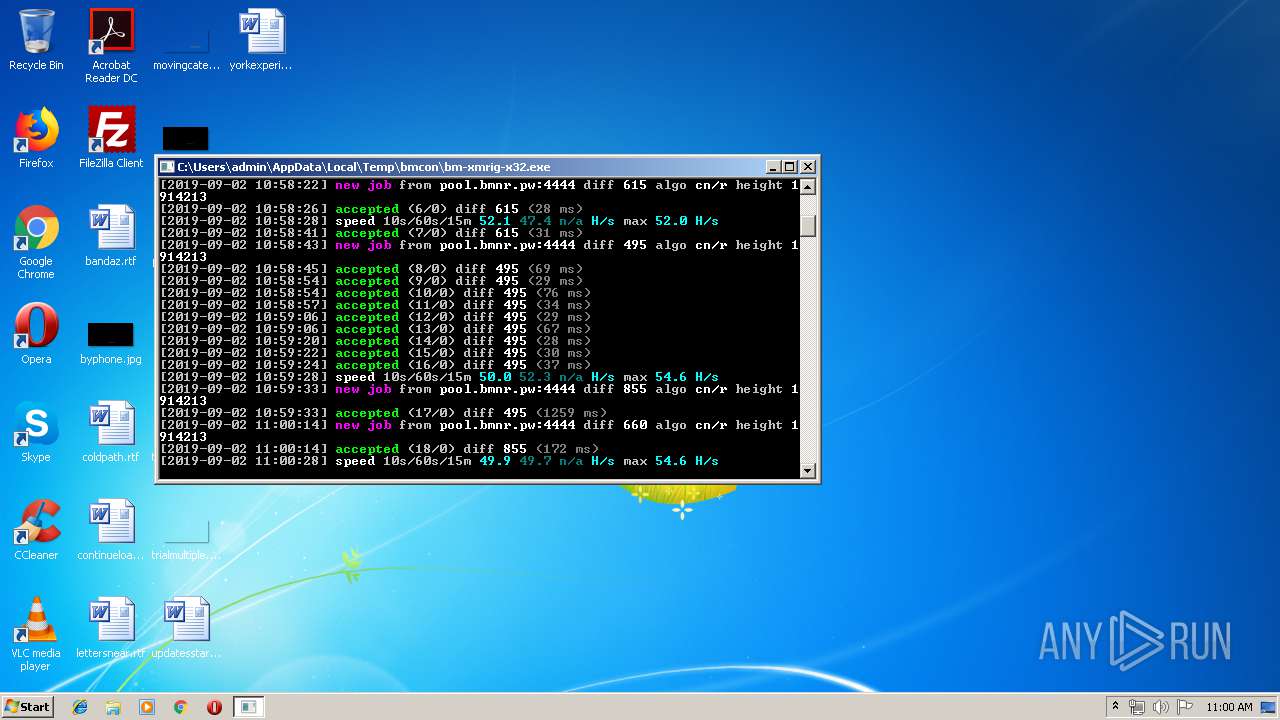This screenshot has height=720, width=1280.
Task: Click the 'accepted (6/0) diff 615' line
Action: point(371,209)
